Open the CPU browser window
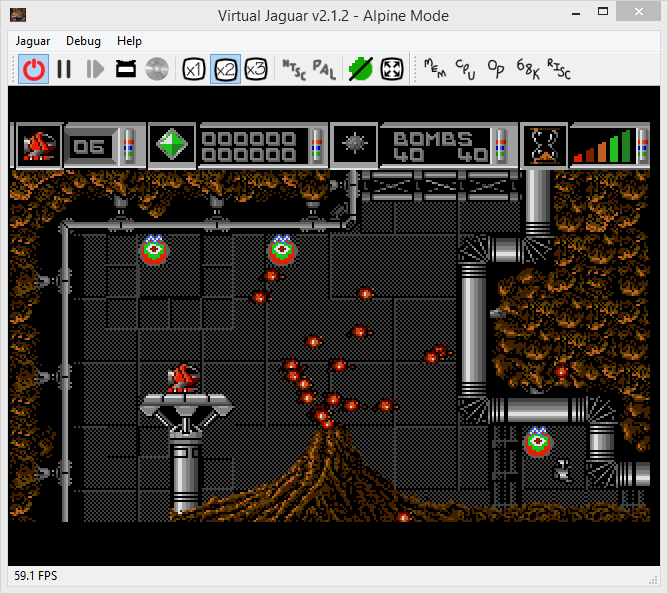Screen dimensions: 668x594 (x=466, y=69)
